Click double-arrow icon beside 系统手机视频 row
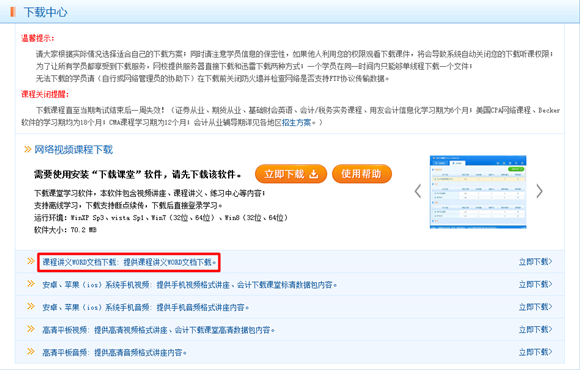This screenshot has height=370, width=580. pos(31,283)
